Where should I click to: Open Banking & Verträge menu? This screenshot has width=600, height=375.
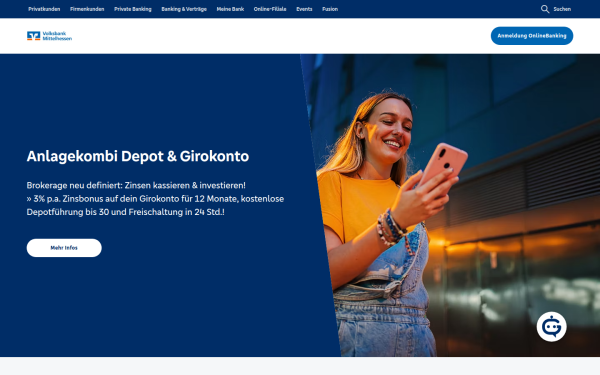click(184, 9)
